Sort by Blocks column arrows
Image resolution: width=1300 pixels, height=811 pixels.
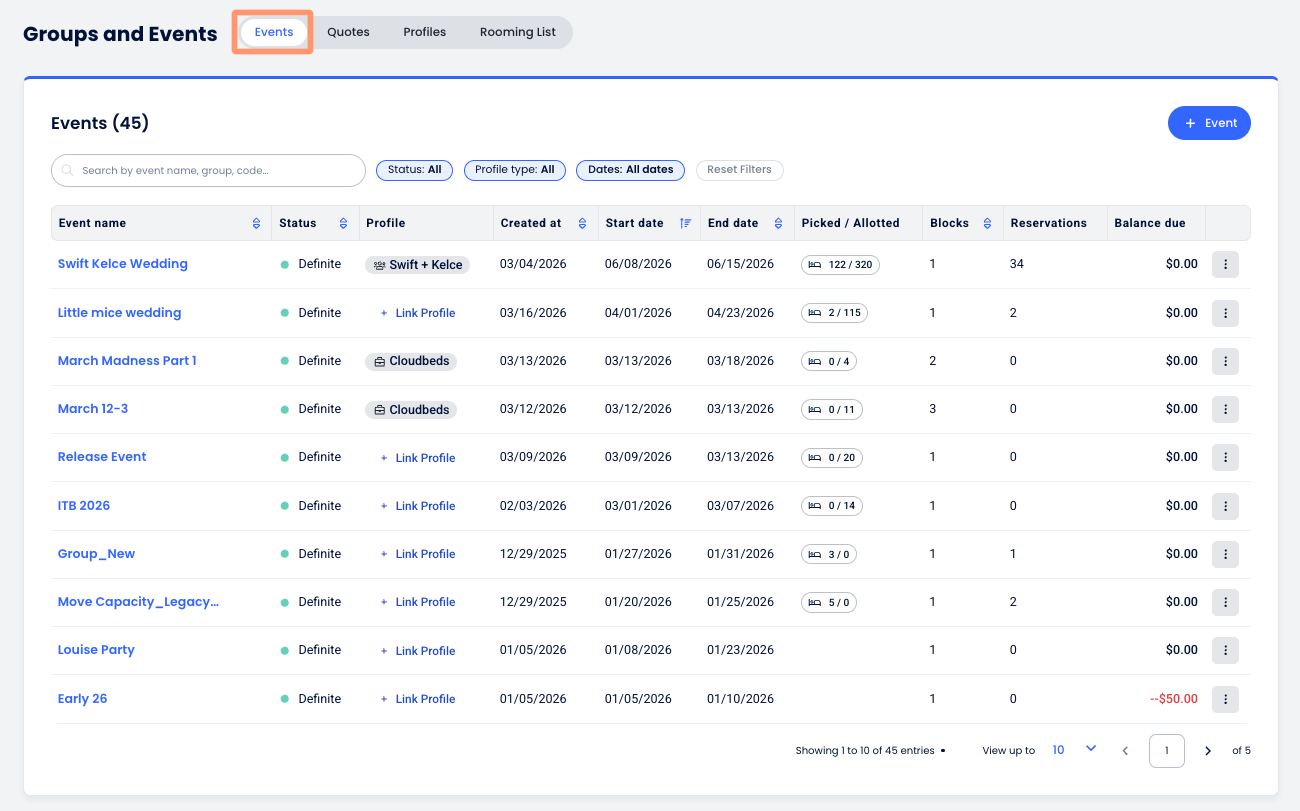coord(987,224)
